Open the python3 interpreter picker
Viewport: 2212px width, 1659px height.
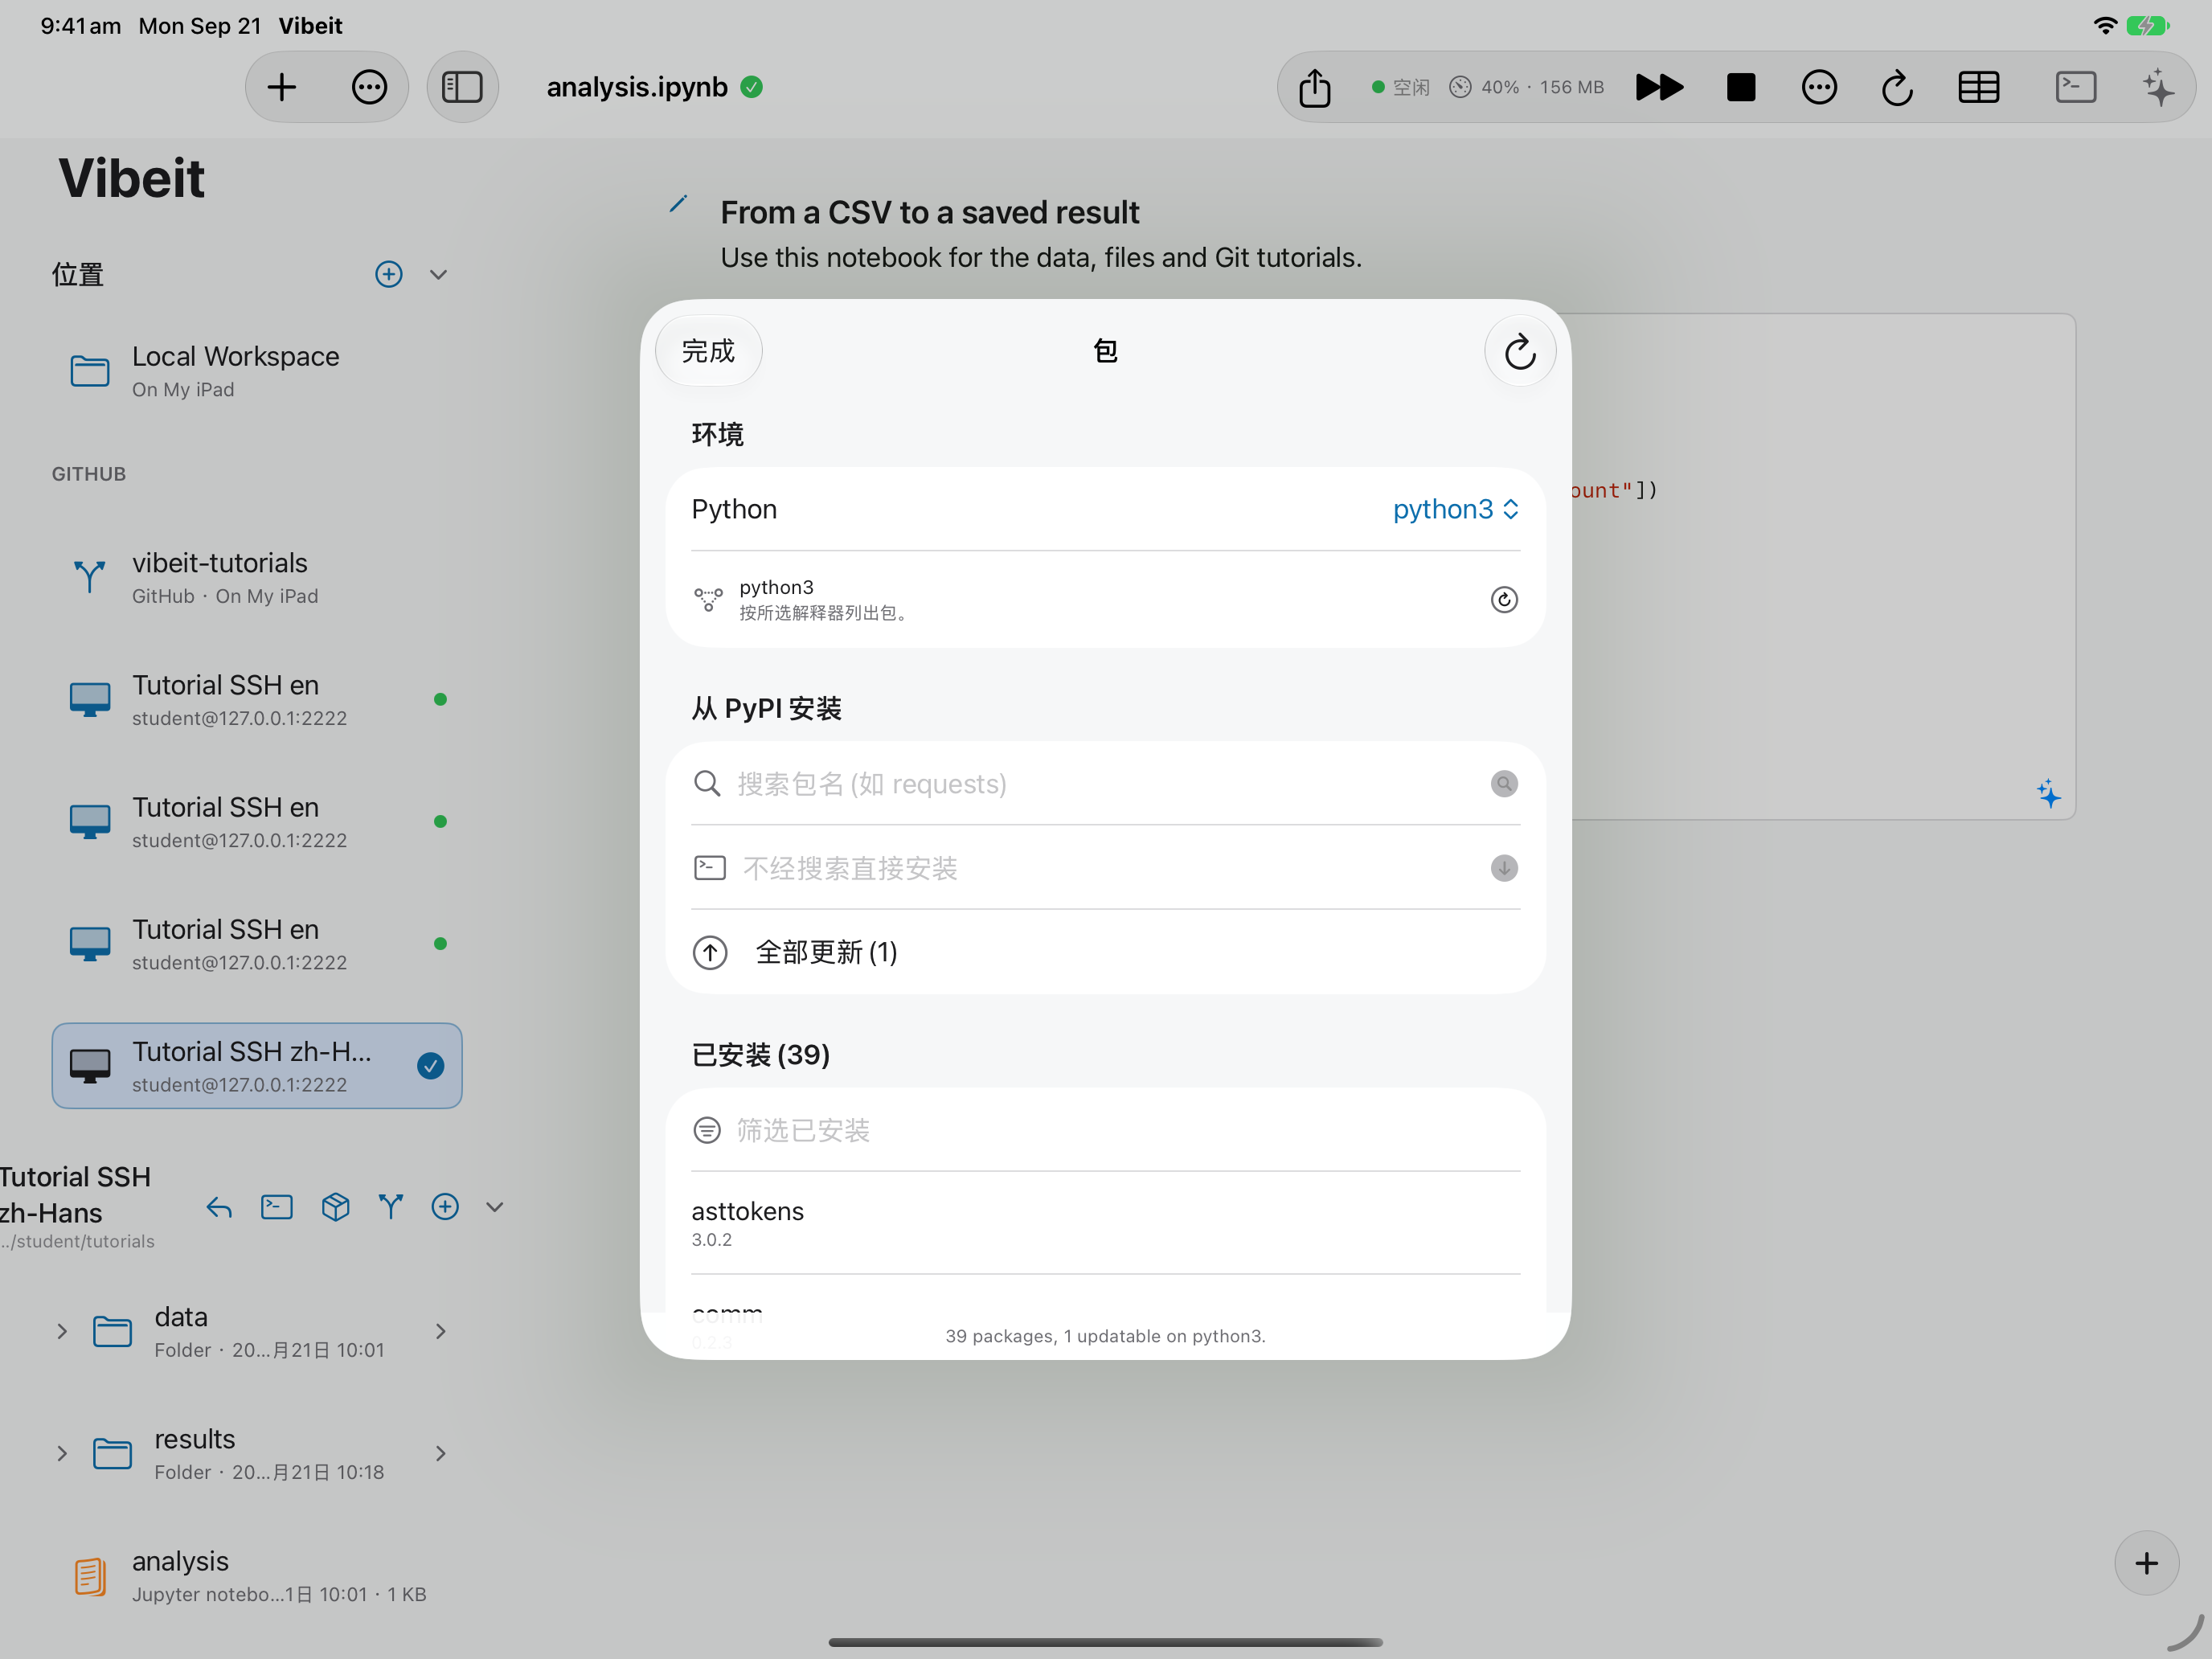1455,509
